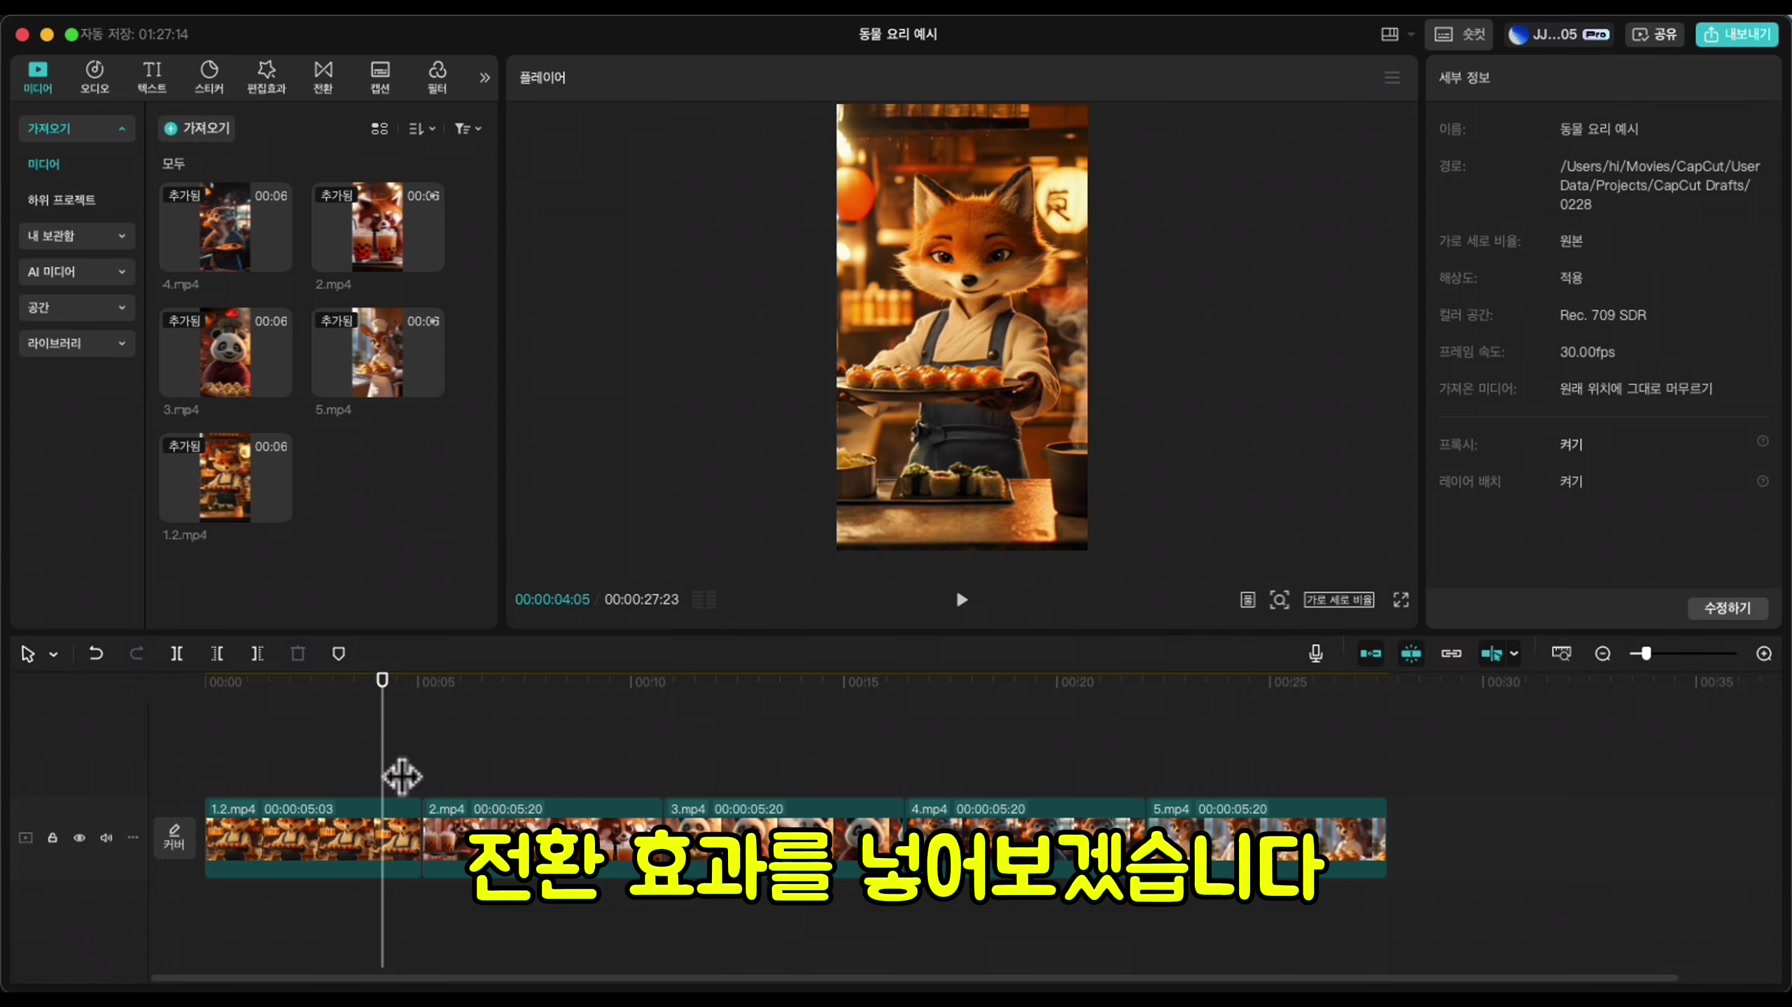
Task: Open the shortcuts keyboard button
Action: [x=1459, y=34]
